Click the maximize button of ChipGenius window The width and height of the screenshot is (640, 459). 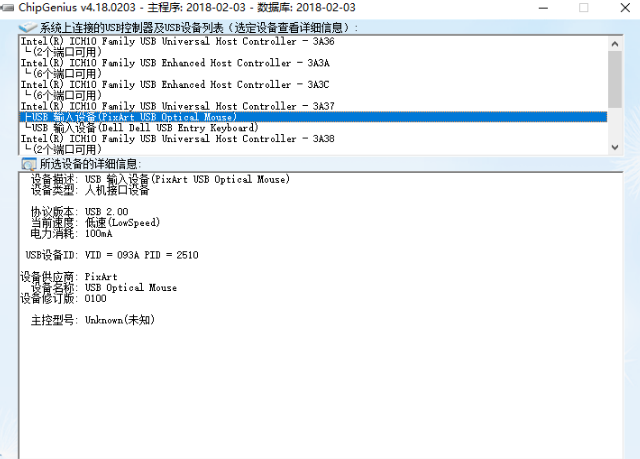[x=584, y=8]
